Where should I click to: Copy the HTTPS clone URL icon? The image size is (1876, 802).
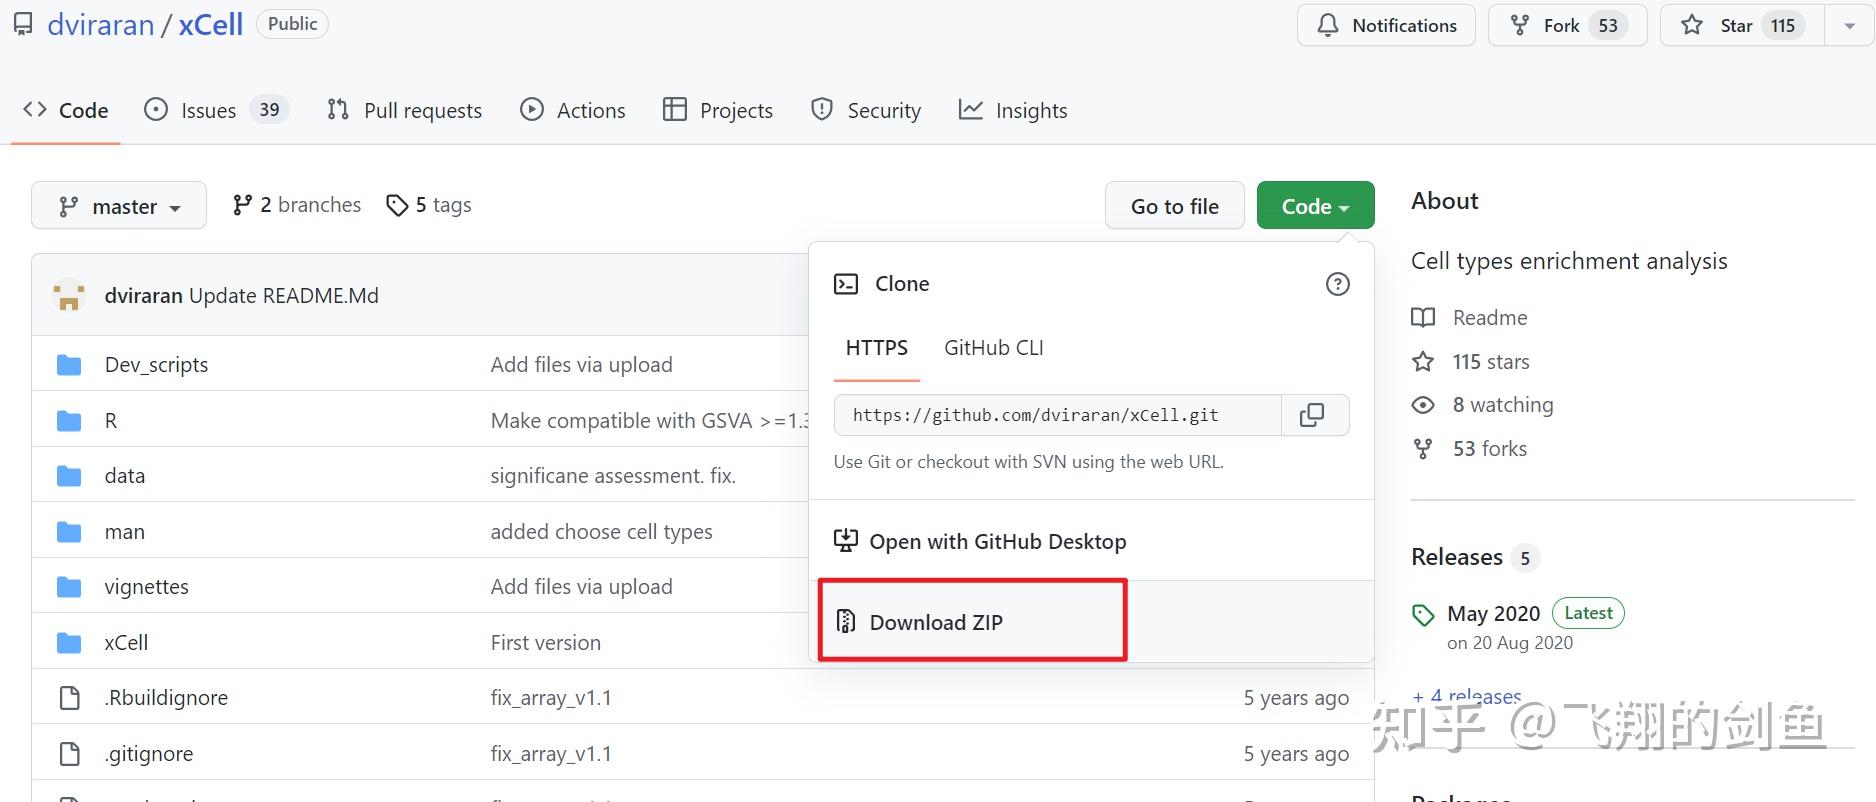click(x=1312, y=415)
